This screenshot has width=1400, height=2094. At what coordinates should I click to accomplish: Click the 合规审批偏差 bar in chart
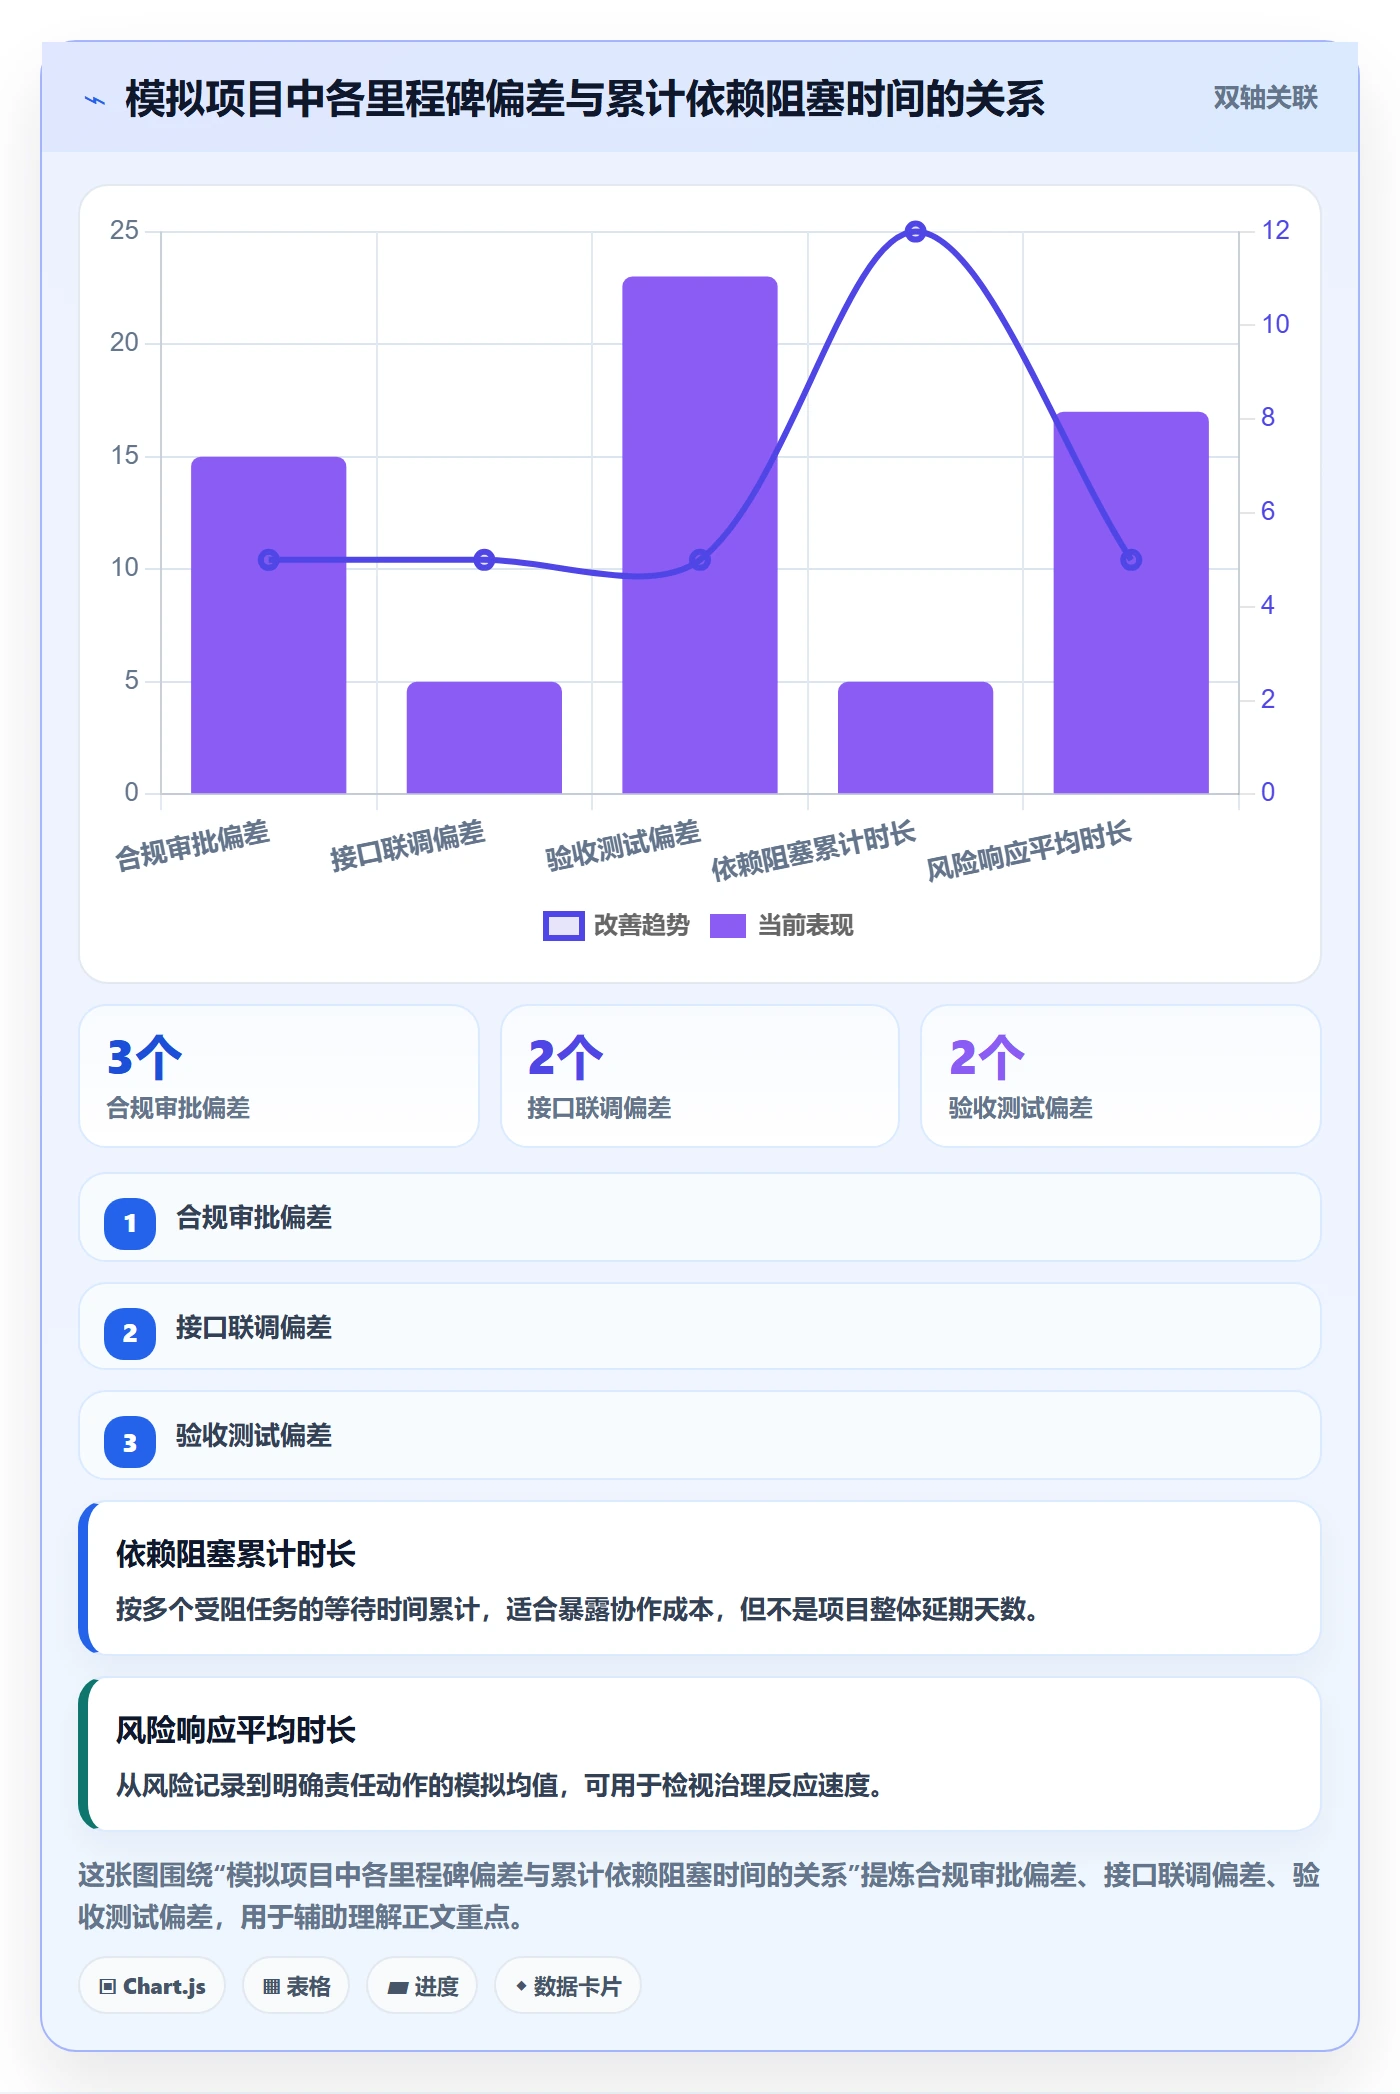(x=269, y=626)
